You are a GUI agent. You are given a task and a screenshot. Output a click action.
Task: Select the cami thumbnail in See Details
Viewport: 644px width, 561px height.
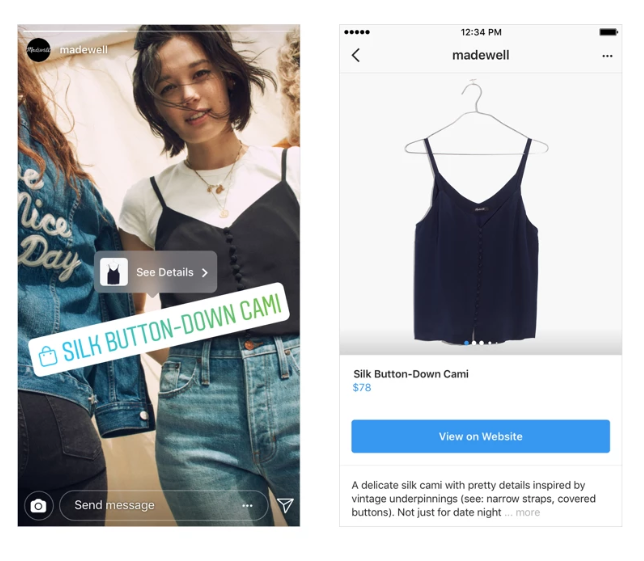point(114,272)
